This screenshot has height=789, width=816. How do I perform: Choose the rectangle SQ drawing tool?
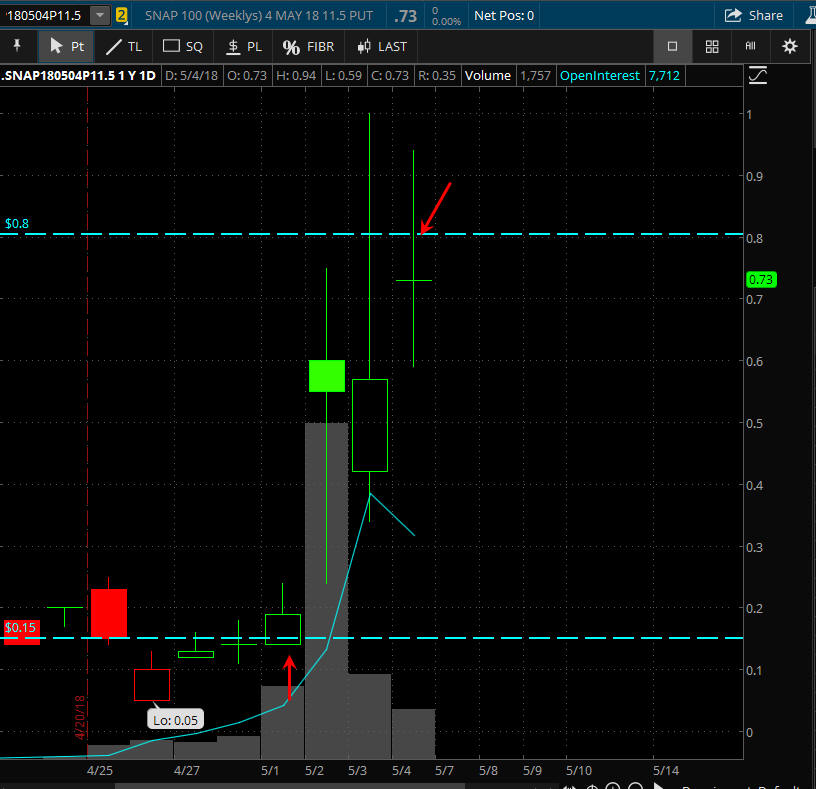(x=183, y=46)
